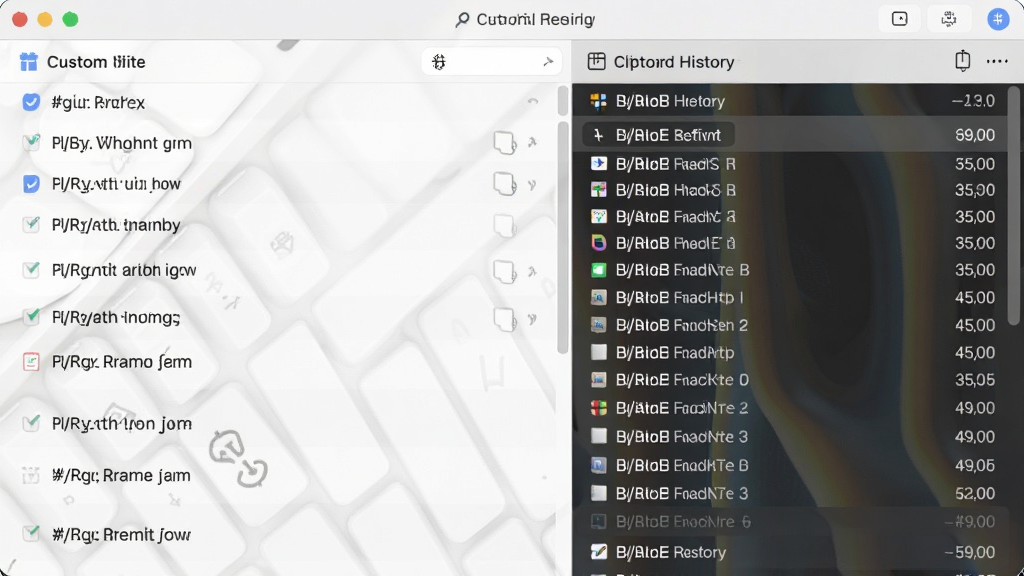The image size is (1024, 576).
Task: Click the colorful icon on the -13.0 row
Action: click(598, 101)
